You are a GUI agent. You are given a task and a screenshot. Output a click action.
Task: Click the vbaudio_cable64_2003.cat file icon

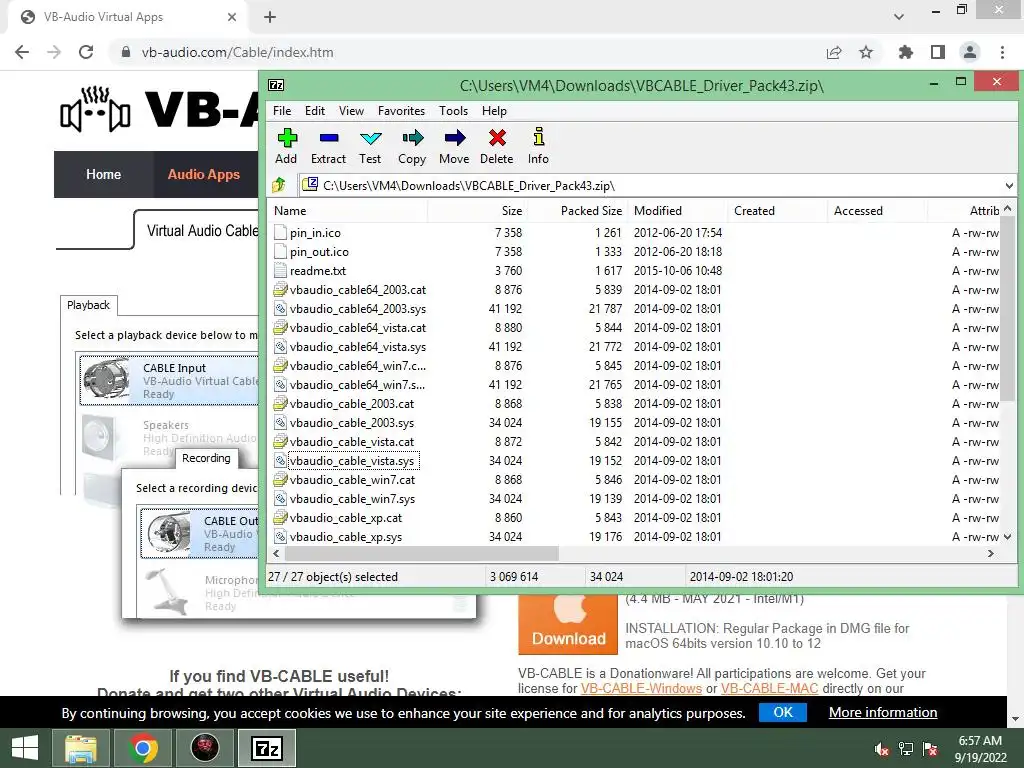tap(280, 289)
